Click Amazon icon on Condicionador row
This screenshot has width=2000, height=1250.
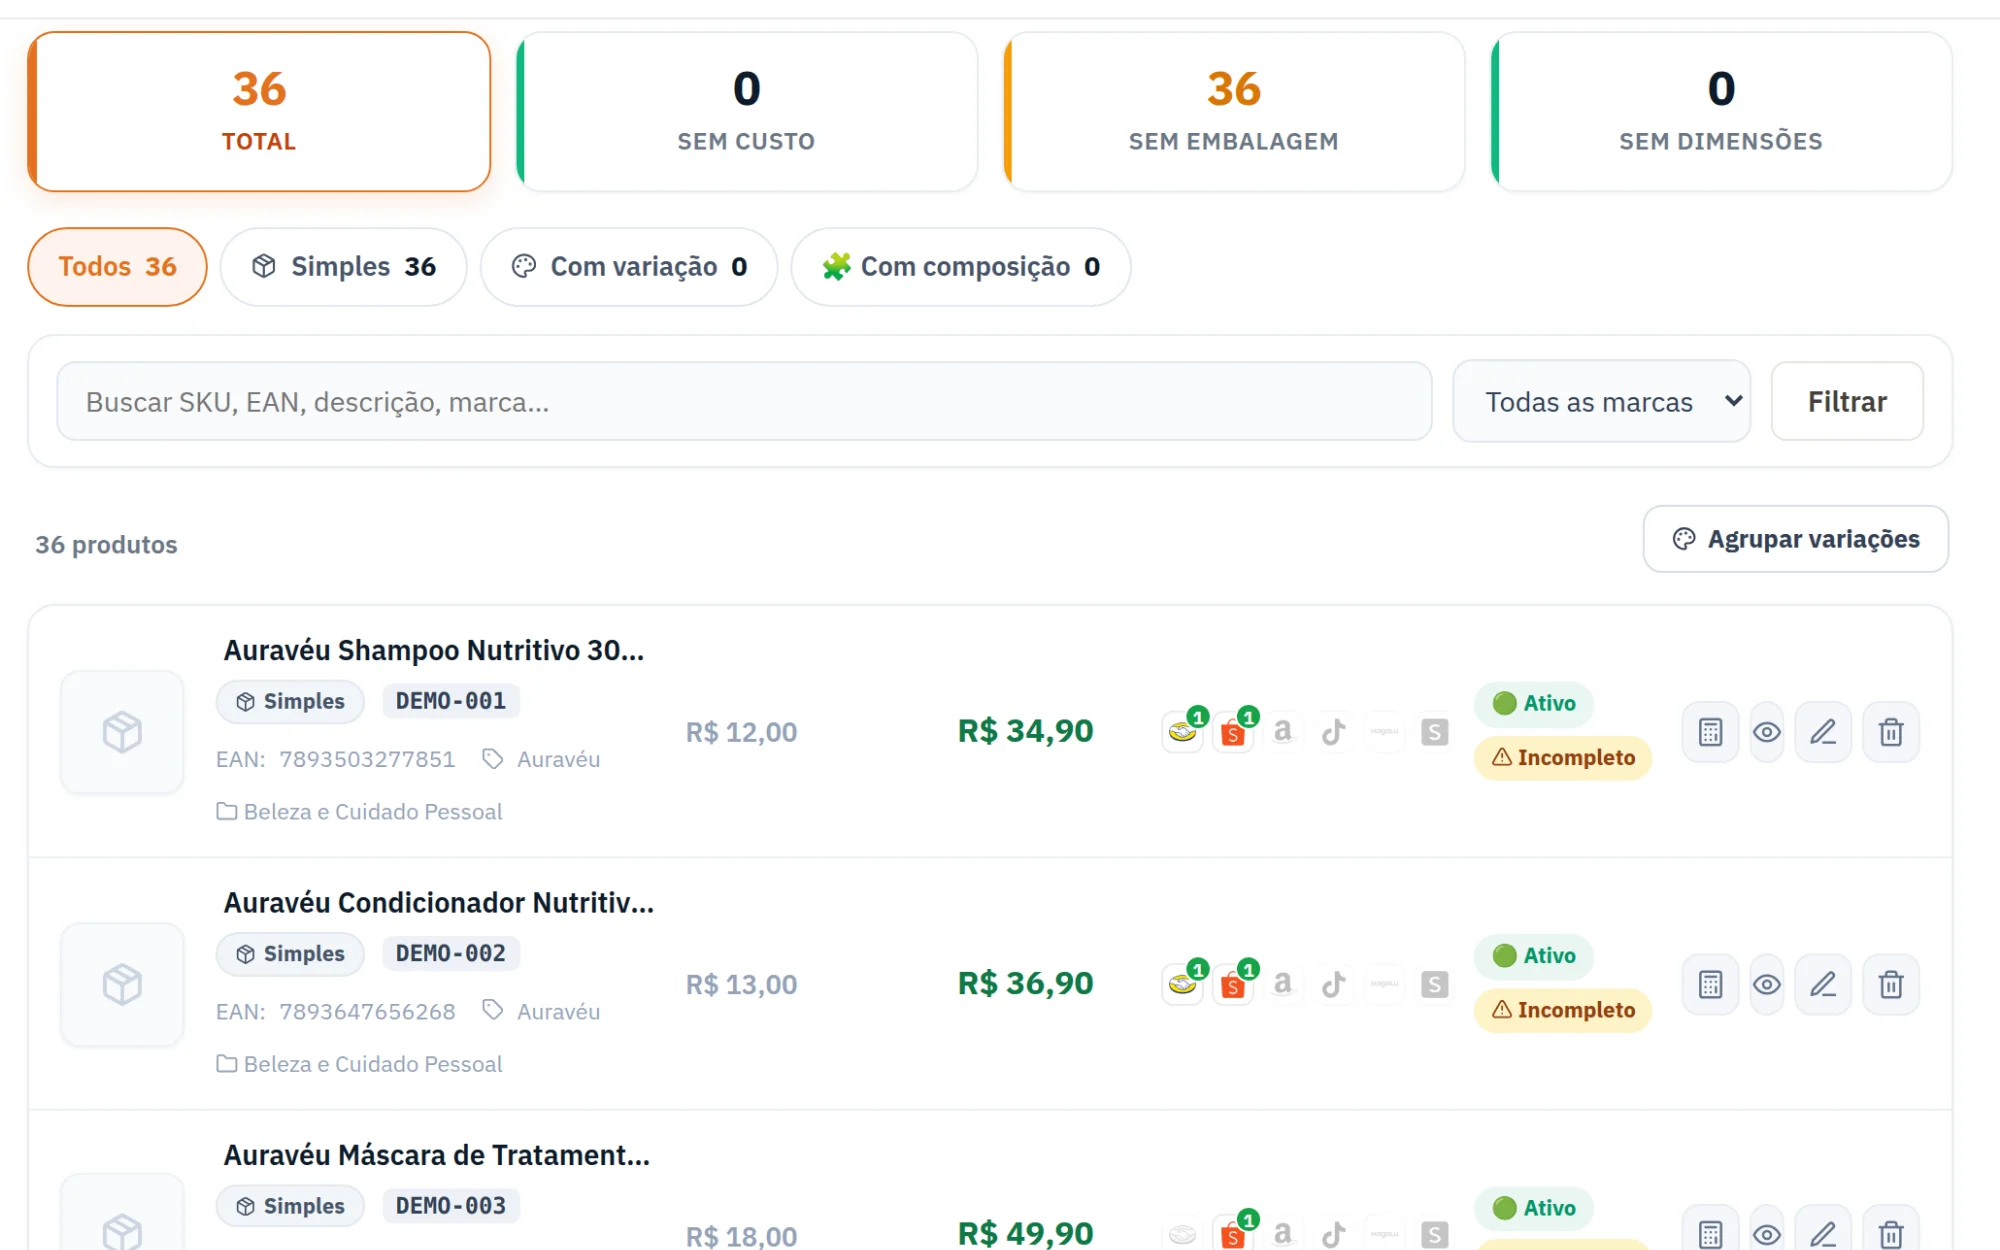(1283, 984)
